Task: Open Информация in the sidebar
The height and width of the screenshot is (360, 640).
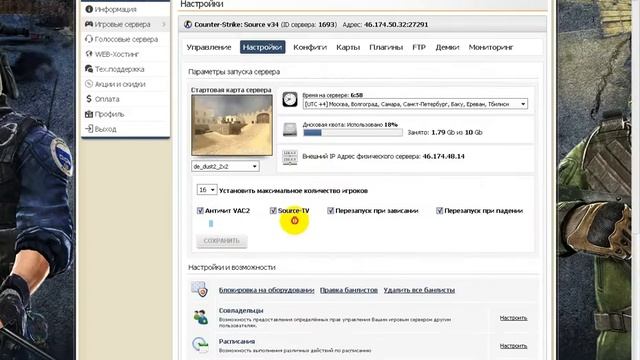Action: click(x=116, y=9)
